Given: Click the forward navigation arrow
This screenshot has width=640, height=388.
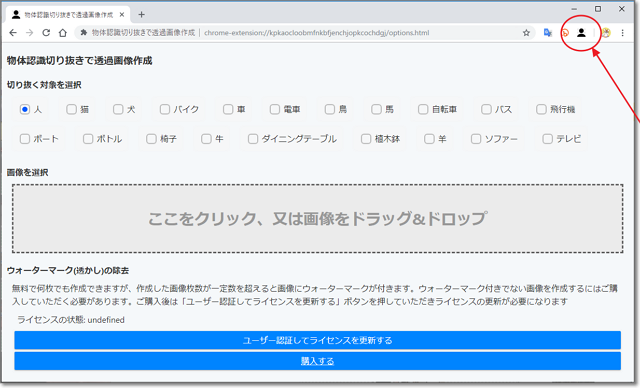Looking at the screenshot, I should pos(29,33).
